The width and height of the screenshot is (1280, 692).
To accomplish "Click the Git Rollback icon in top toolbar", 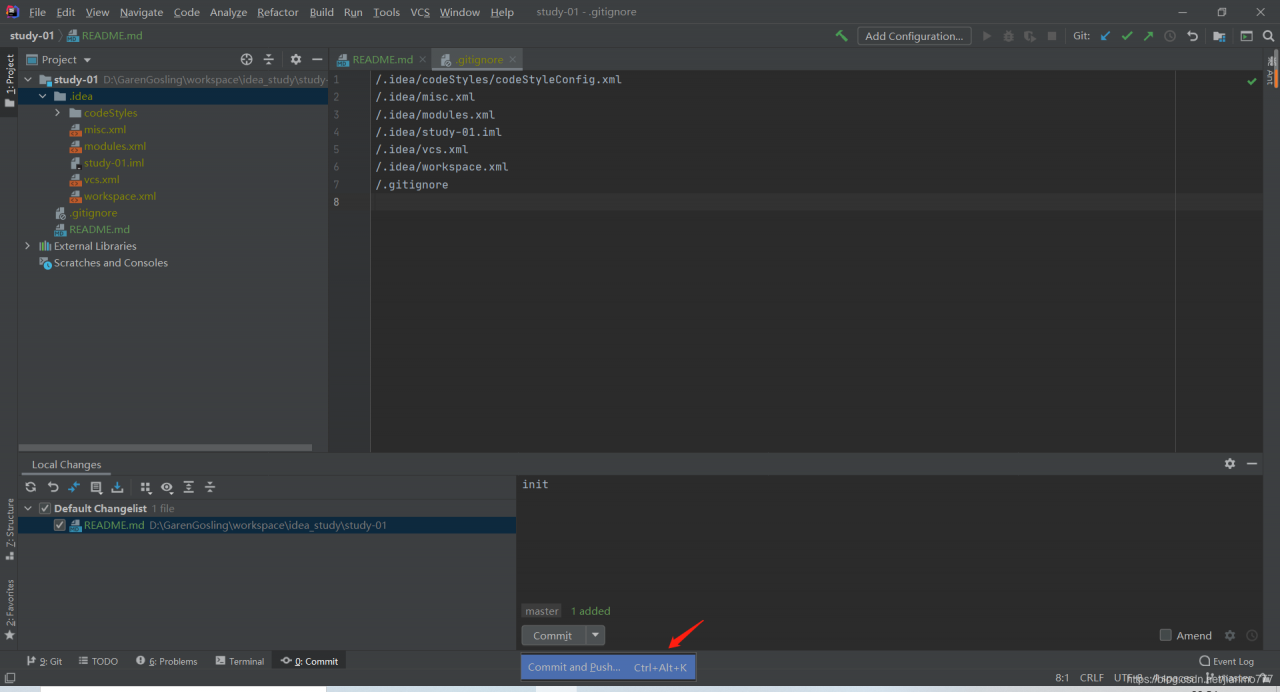I will point(1192,36).
